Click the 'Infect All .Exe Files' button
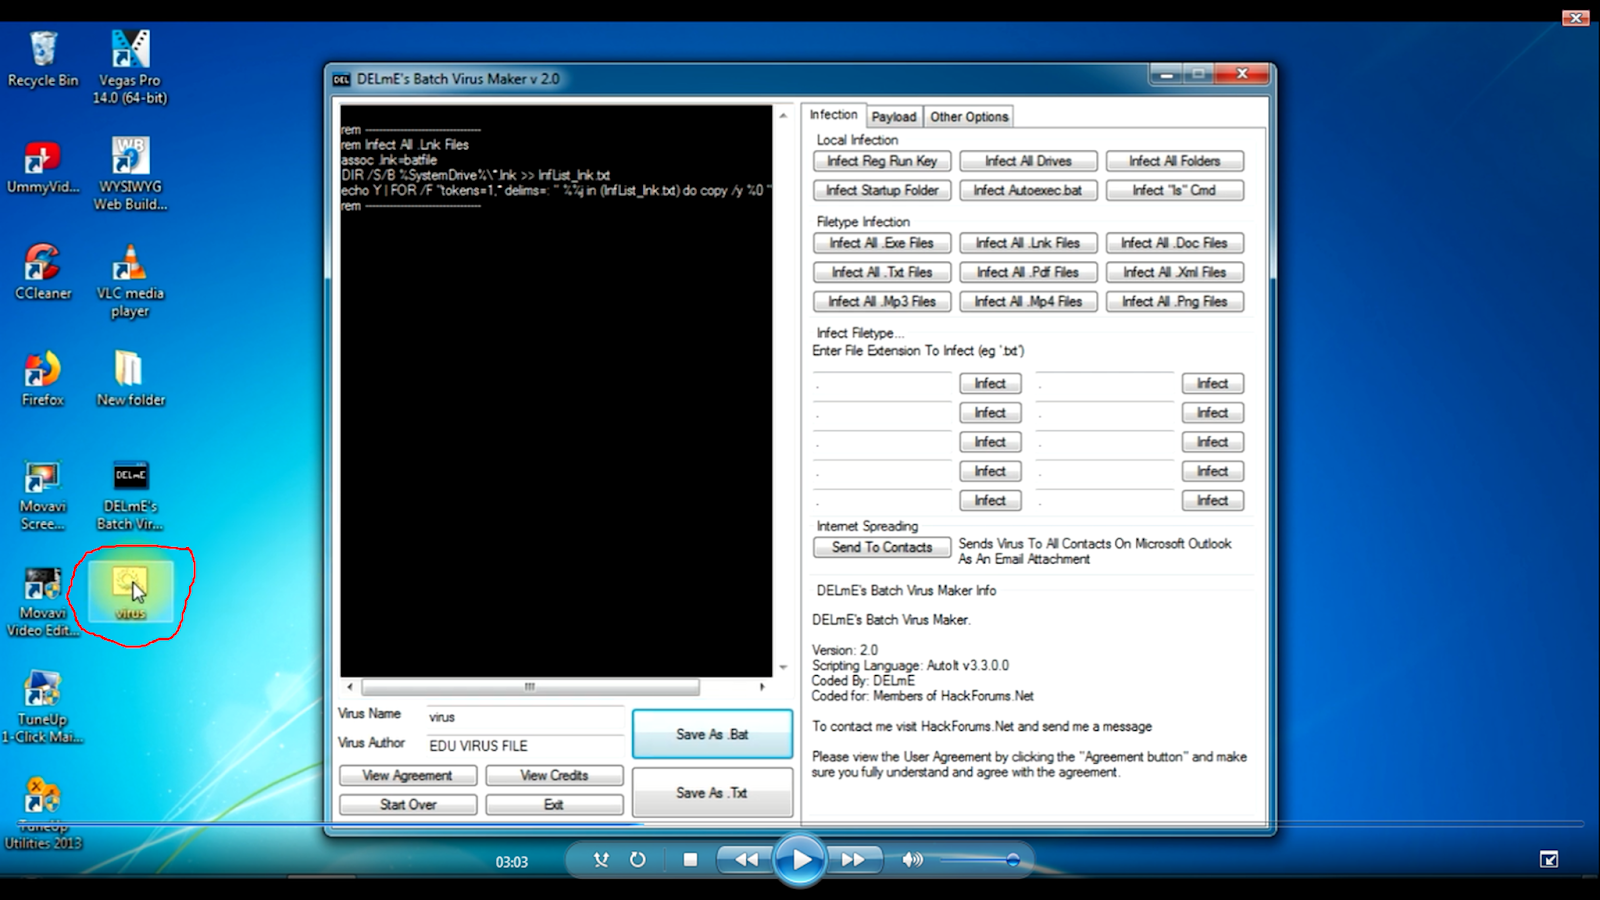Screen dimensions: 1600x900 [x=882, y=243]
